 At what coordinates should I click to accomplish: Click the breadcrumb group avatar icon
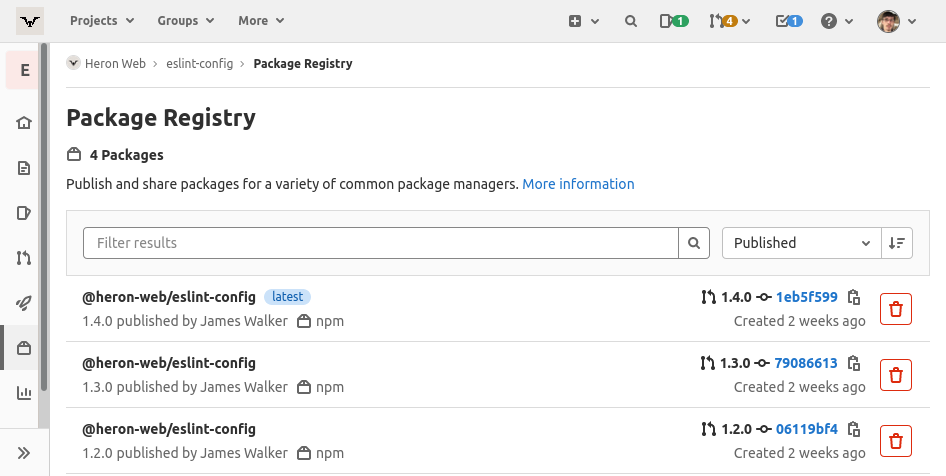pyautogui.click(x=74, y=63)
